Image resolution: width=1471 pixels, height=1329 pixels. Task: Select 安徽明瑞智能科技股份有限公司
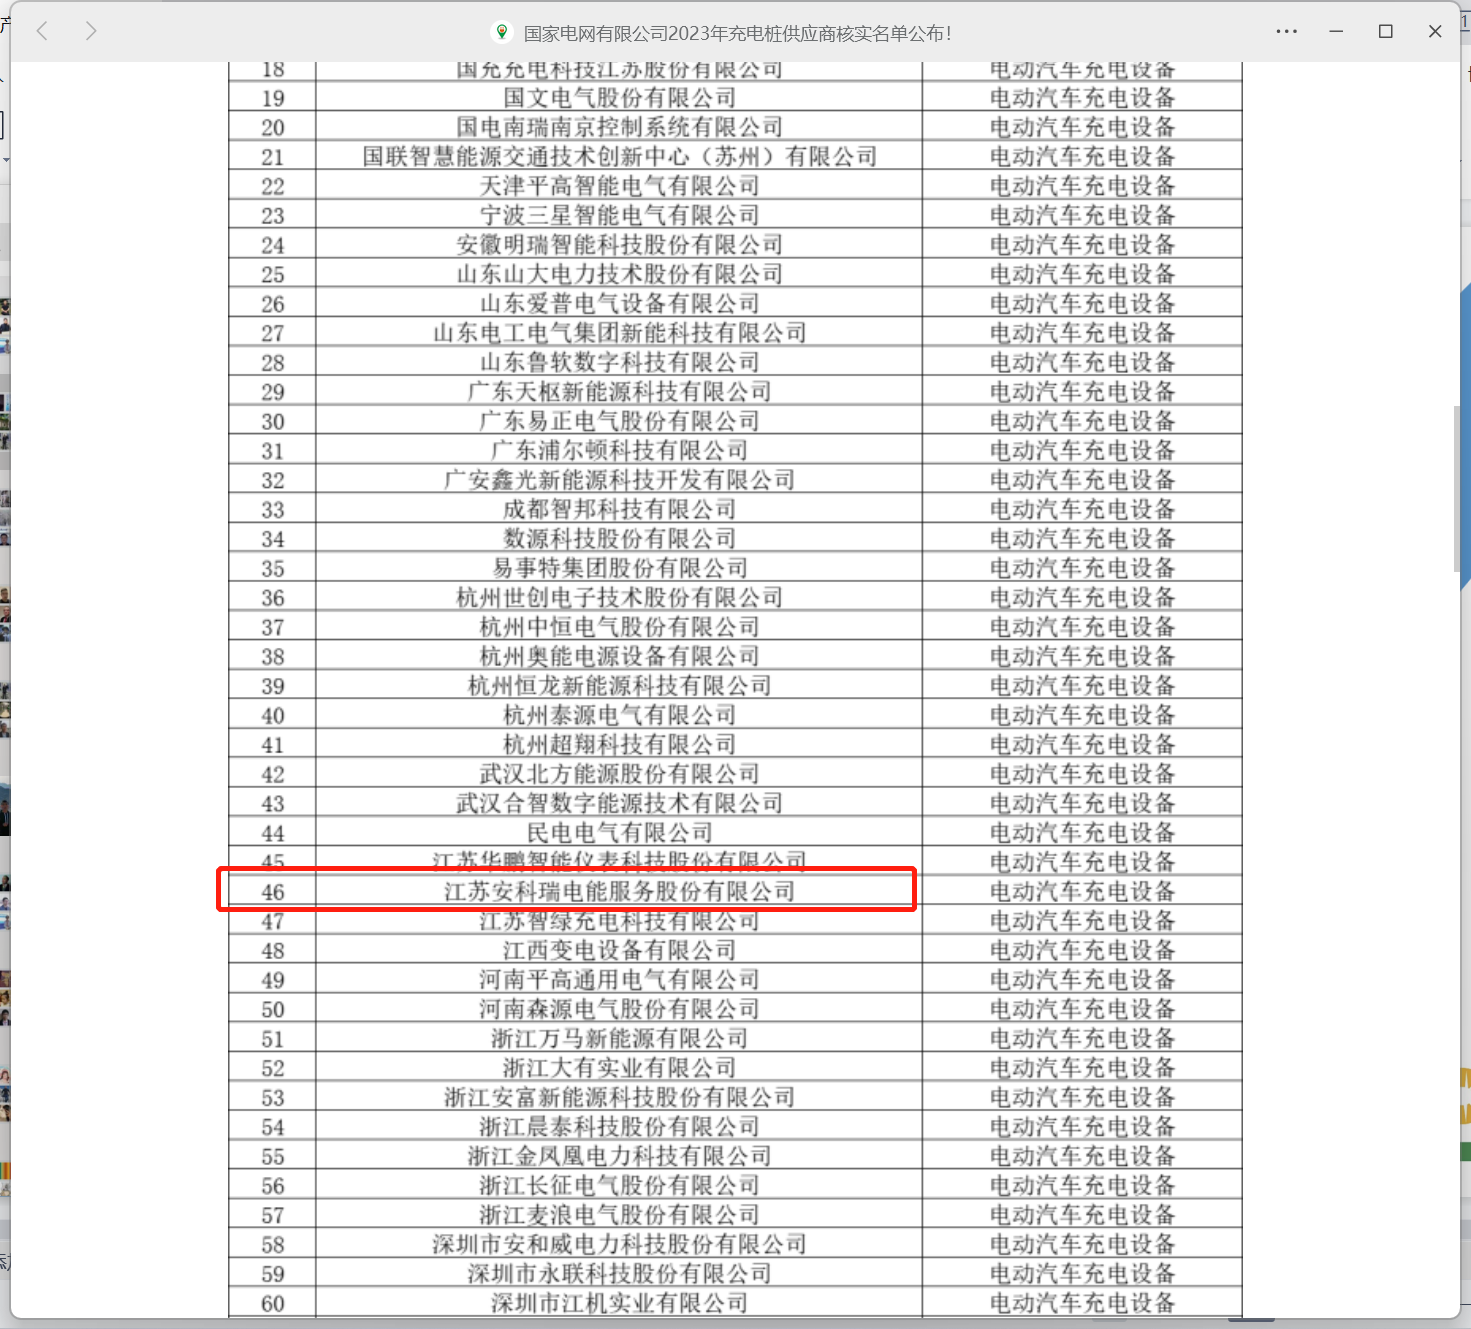[x=620, y=245]
